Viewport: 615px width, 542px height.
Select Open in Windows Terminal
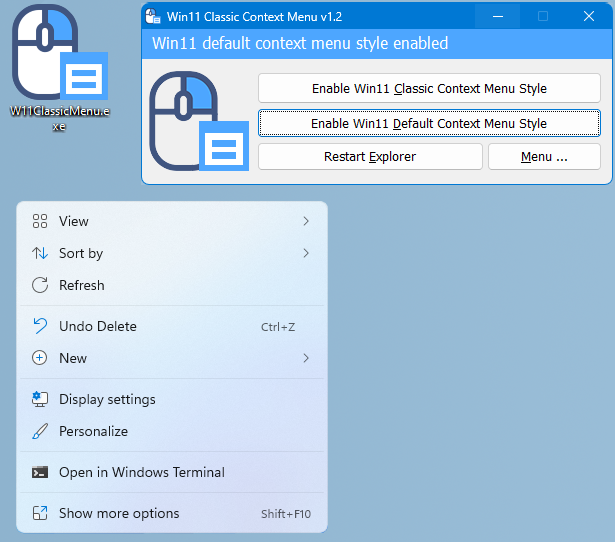[172, 472]
